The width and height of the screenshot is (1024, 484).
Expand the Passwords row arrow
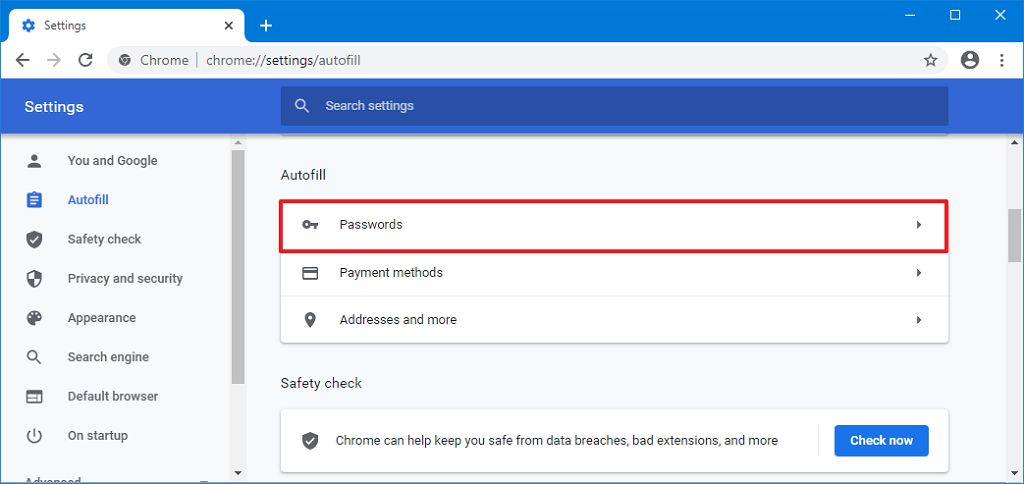coord(918,225)
